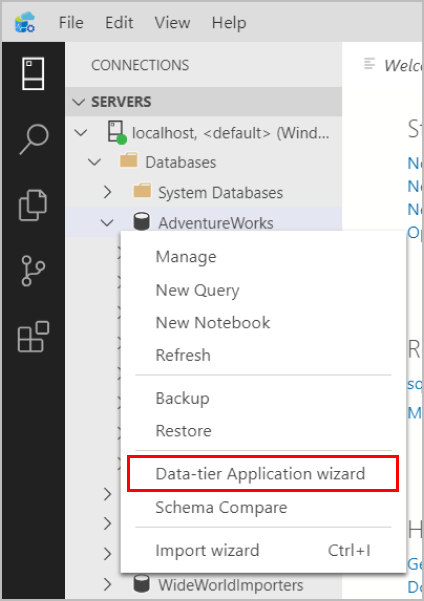
Task: Open the File menu
Action: 71,23
